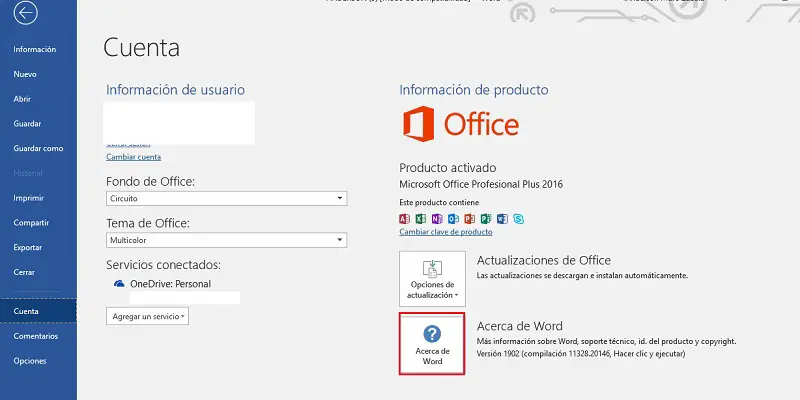Click the OneDrive cloud icon
Viewport: 800px width, 400px height.
[119, 284]
